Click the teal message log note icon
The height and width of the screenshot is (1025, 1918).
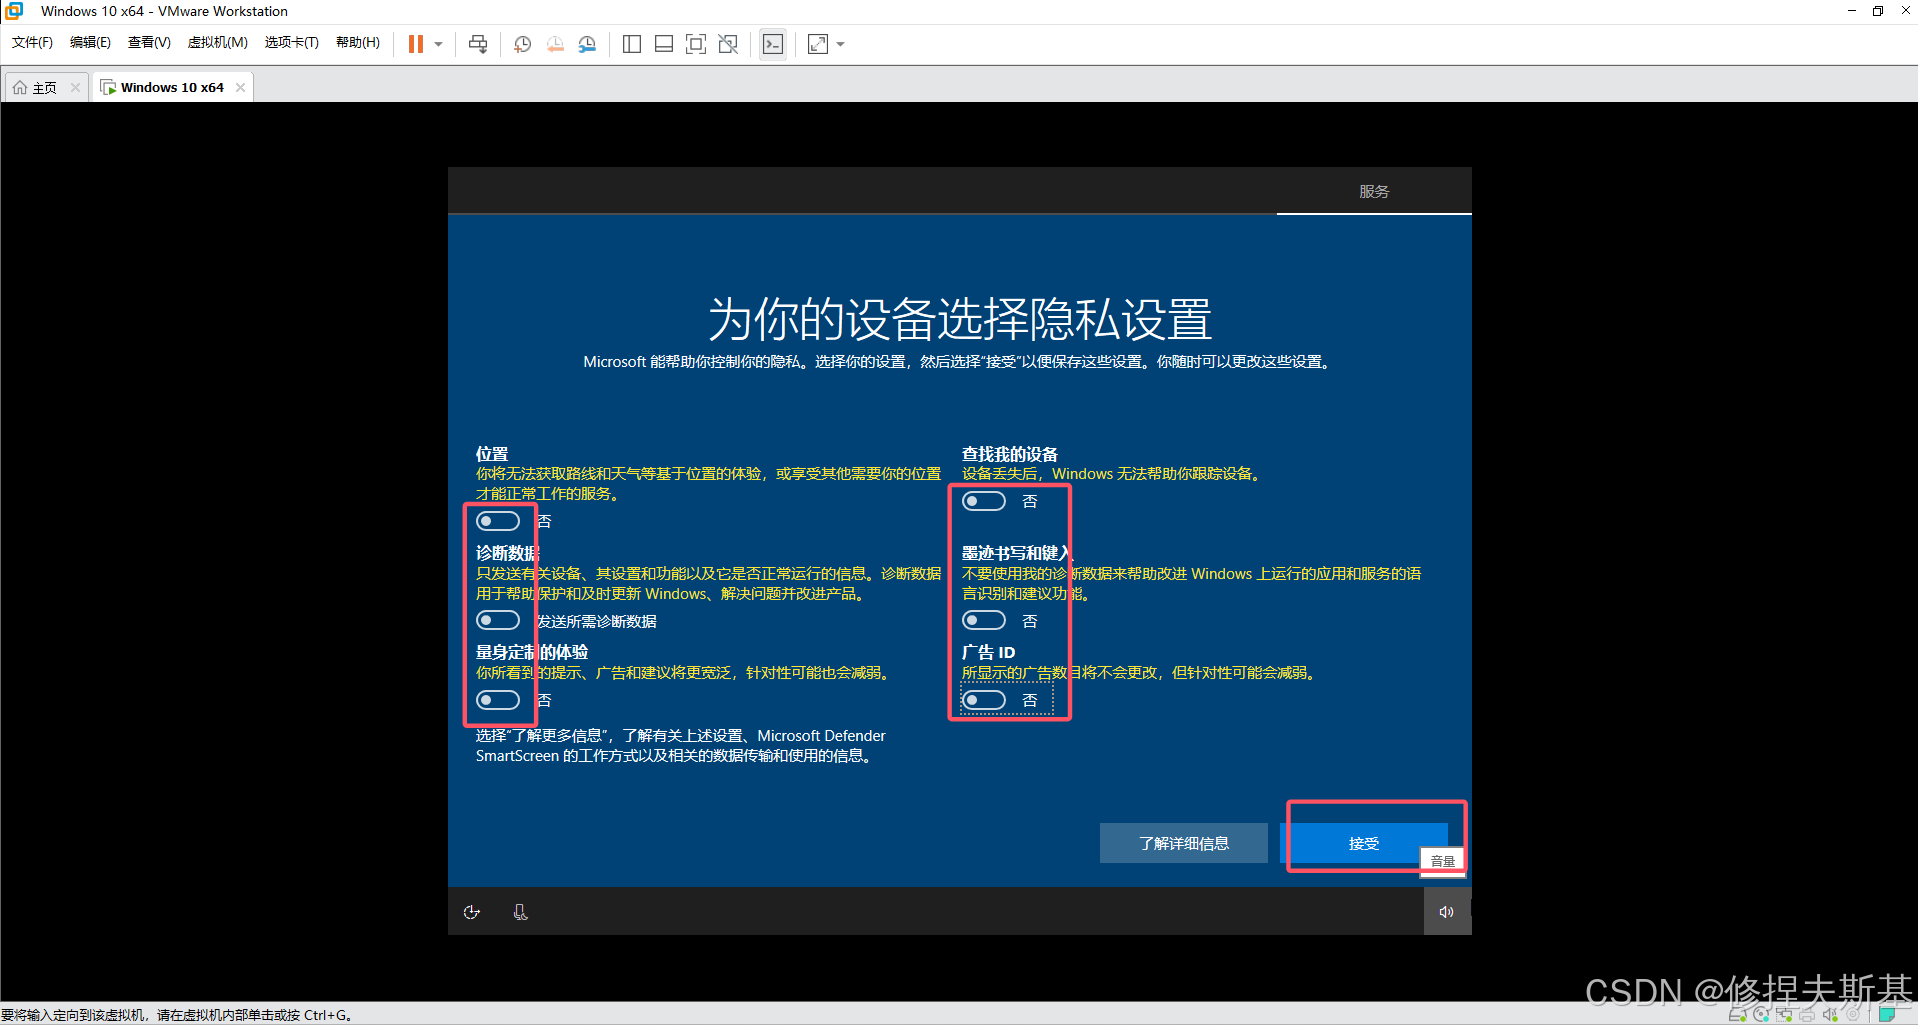[1886, 1014]
